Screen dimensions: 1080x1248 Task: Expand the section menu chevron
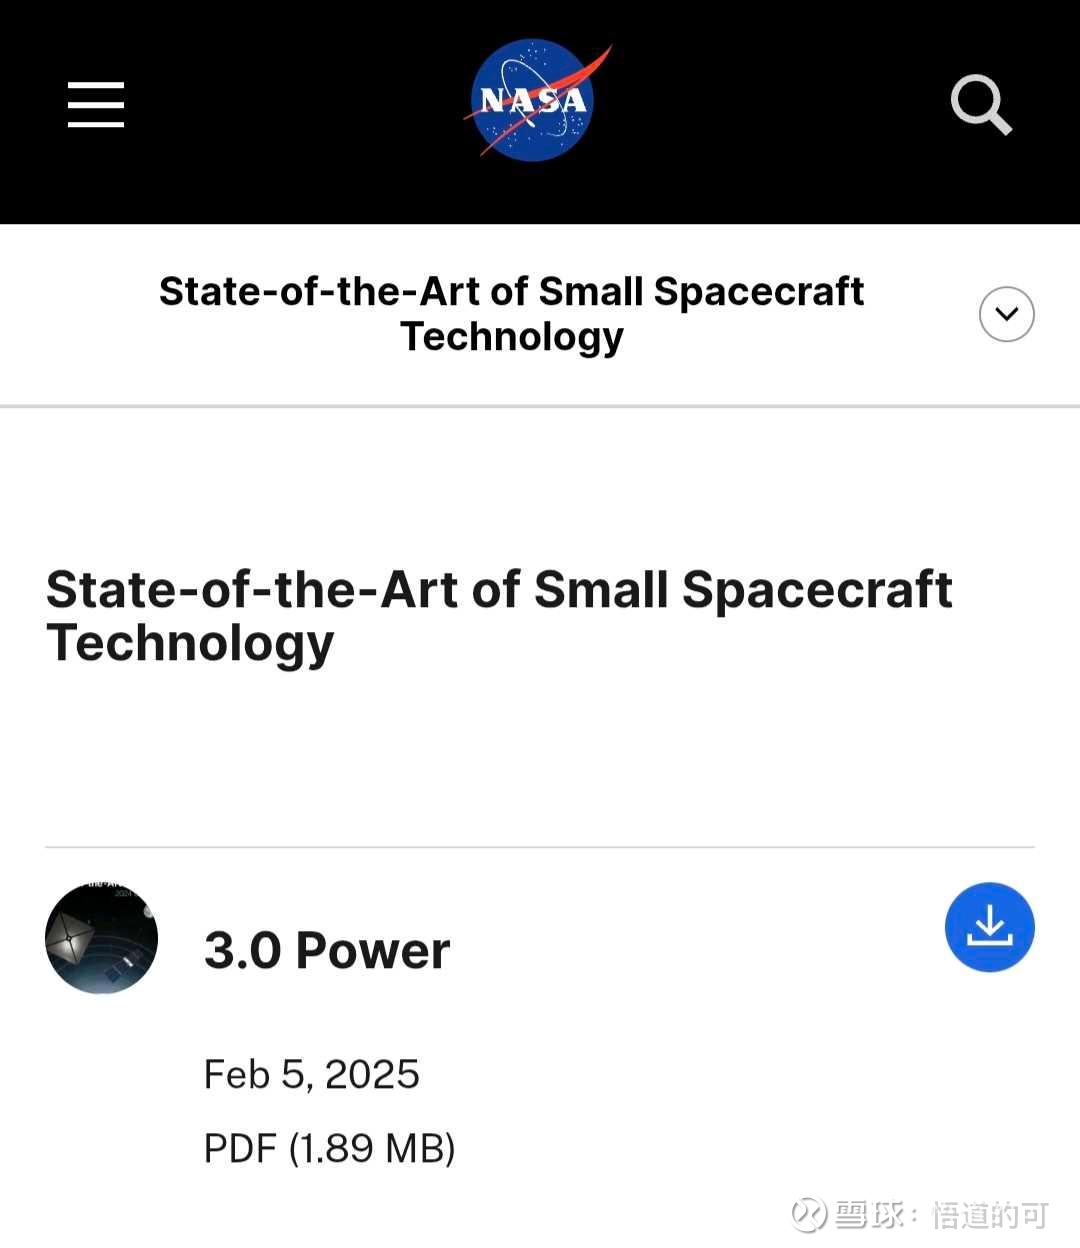coord(1006,314)
